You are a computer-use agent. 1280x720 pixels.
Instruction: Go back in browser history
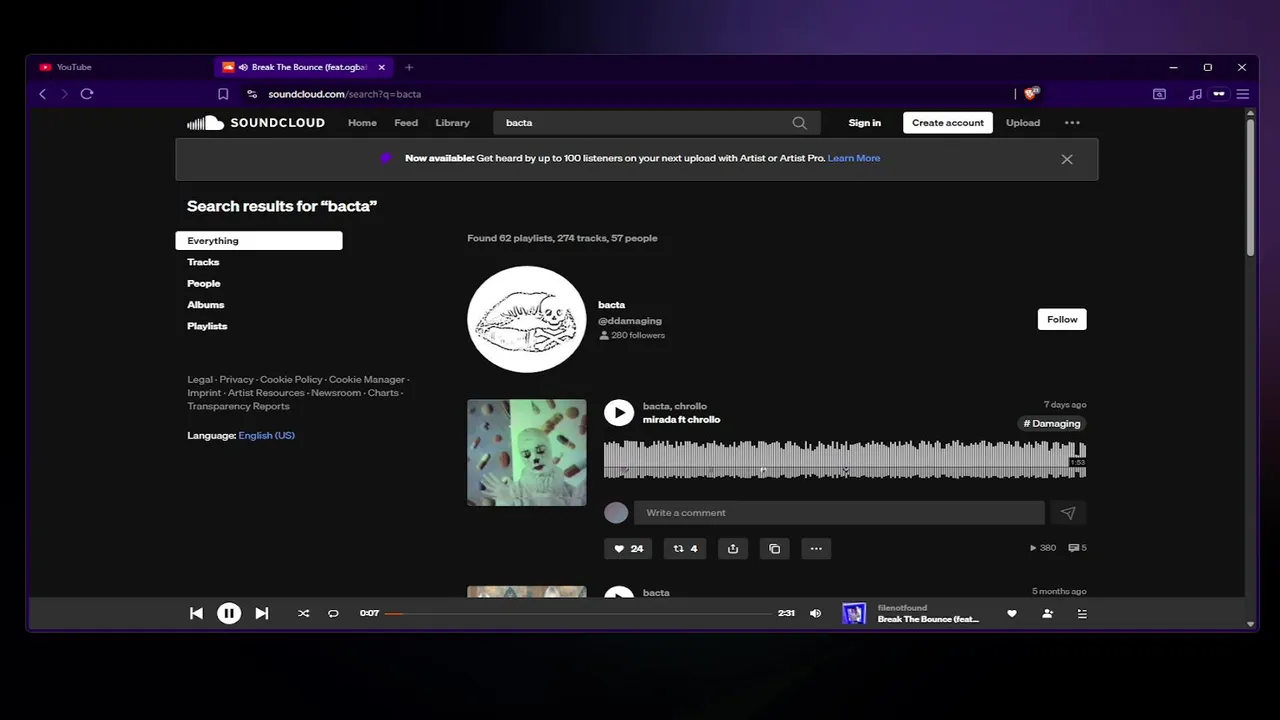[x=42, y=94]
